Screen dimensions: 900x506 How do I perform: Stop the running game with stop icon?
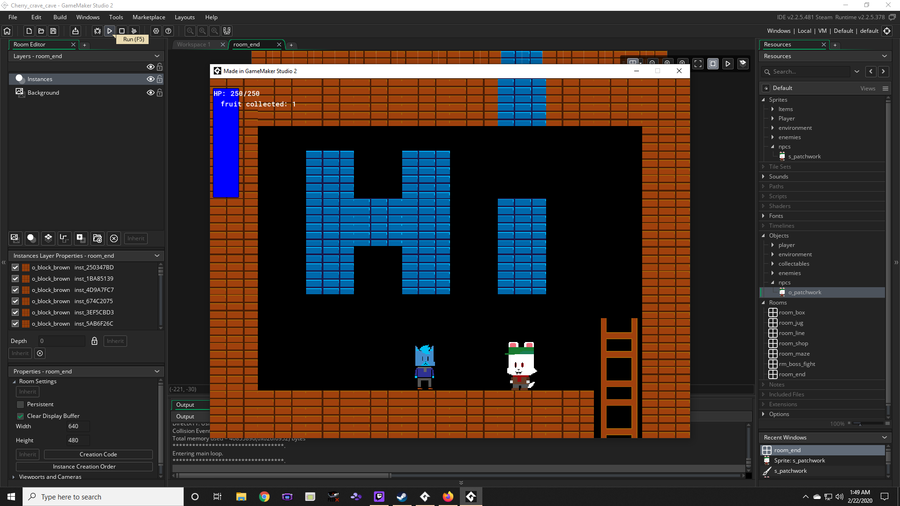tap(122, 31)
